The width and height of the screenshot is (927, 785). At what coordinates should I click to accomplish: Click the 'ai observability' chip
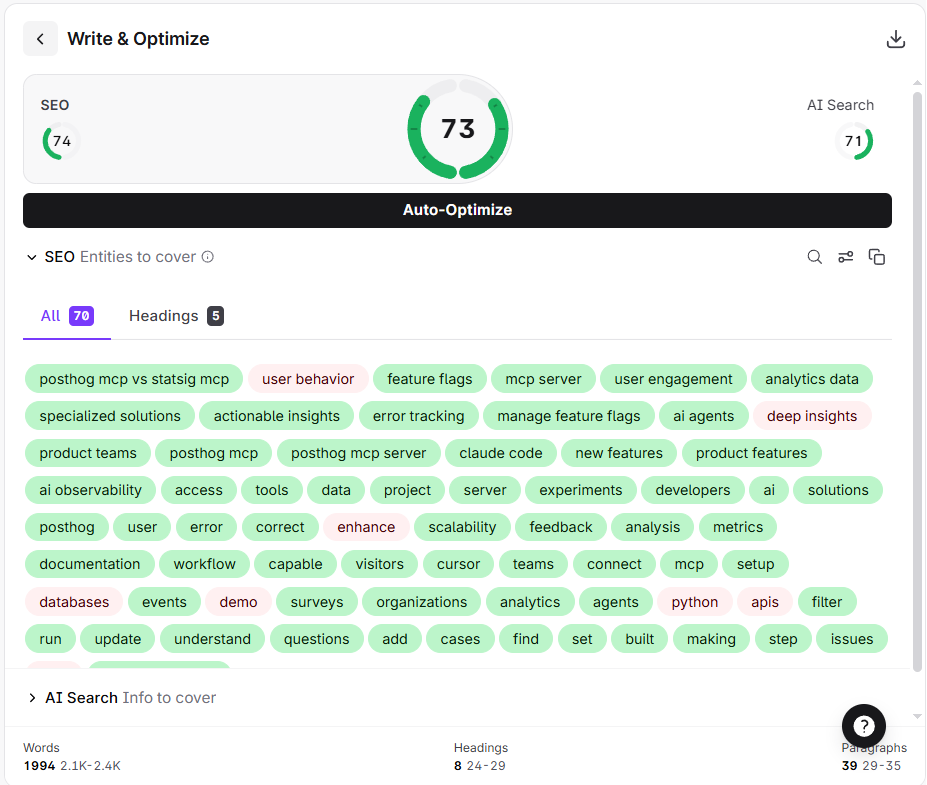90,490
